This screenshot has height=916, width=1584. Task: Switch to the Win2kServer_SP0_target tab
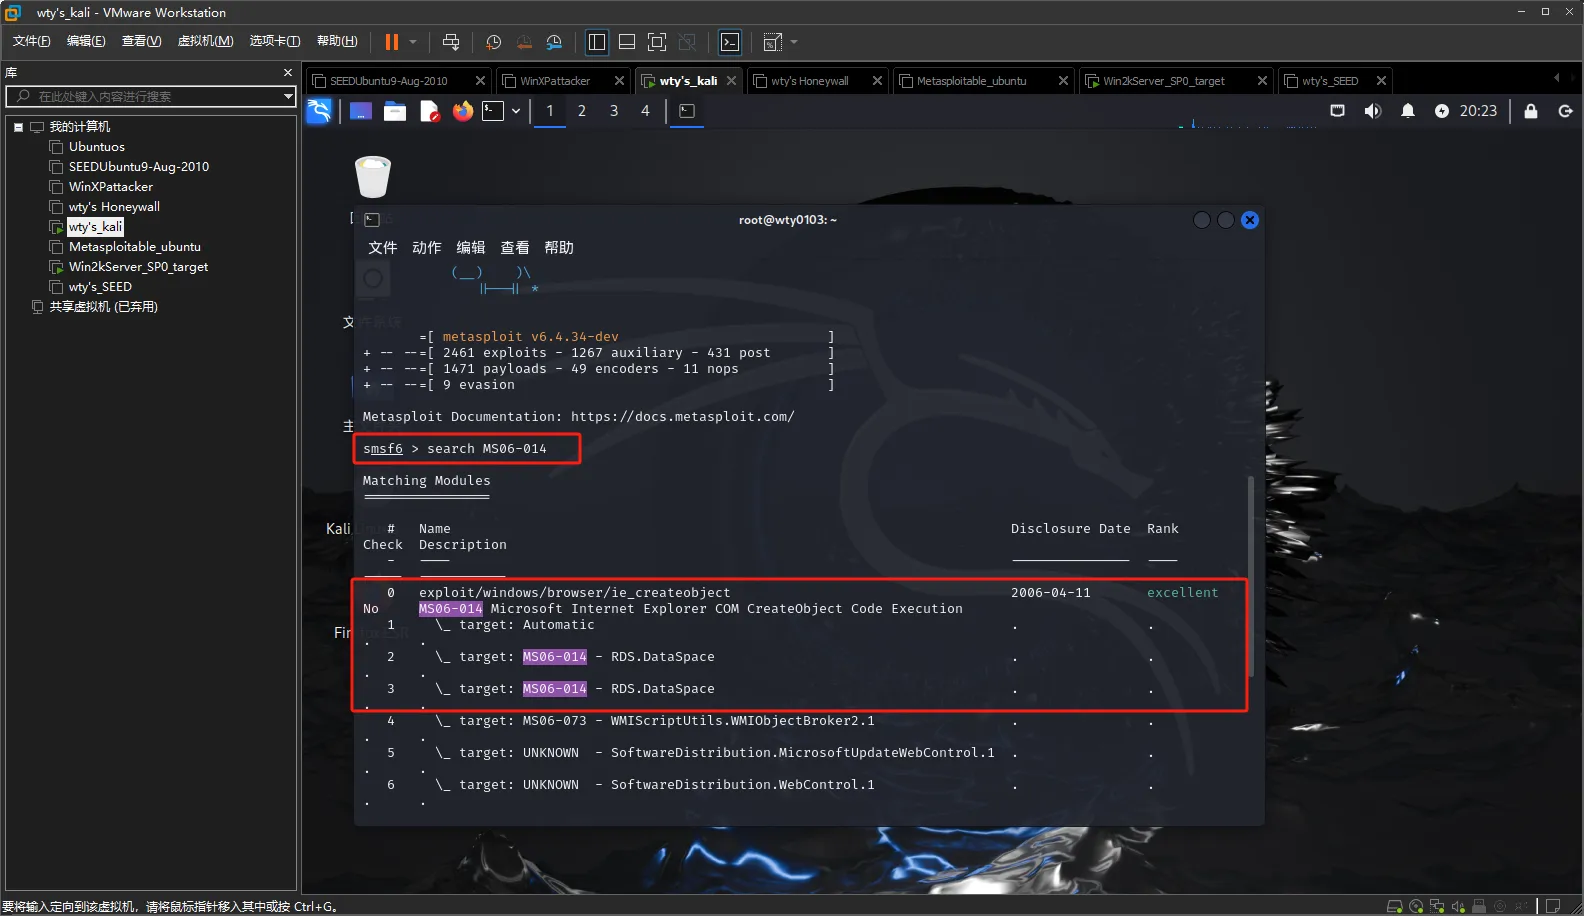coord(1163,81)
